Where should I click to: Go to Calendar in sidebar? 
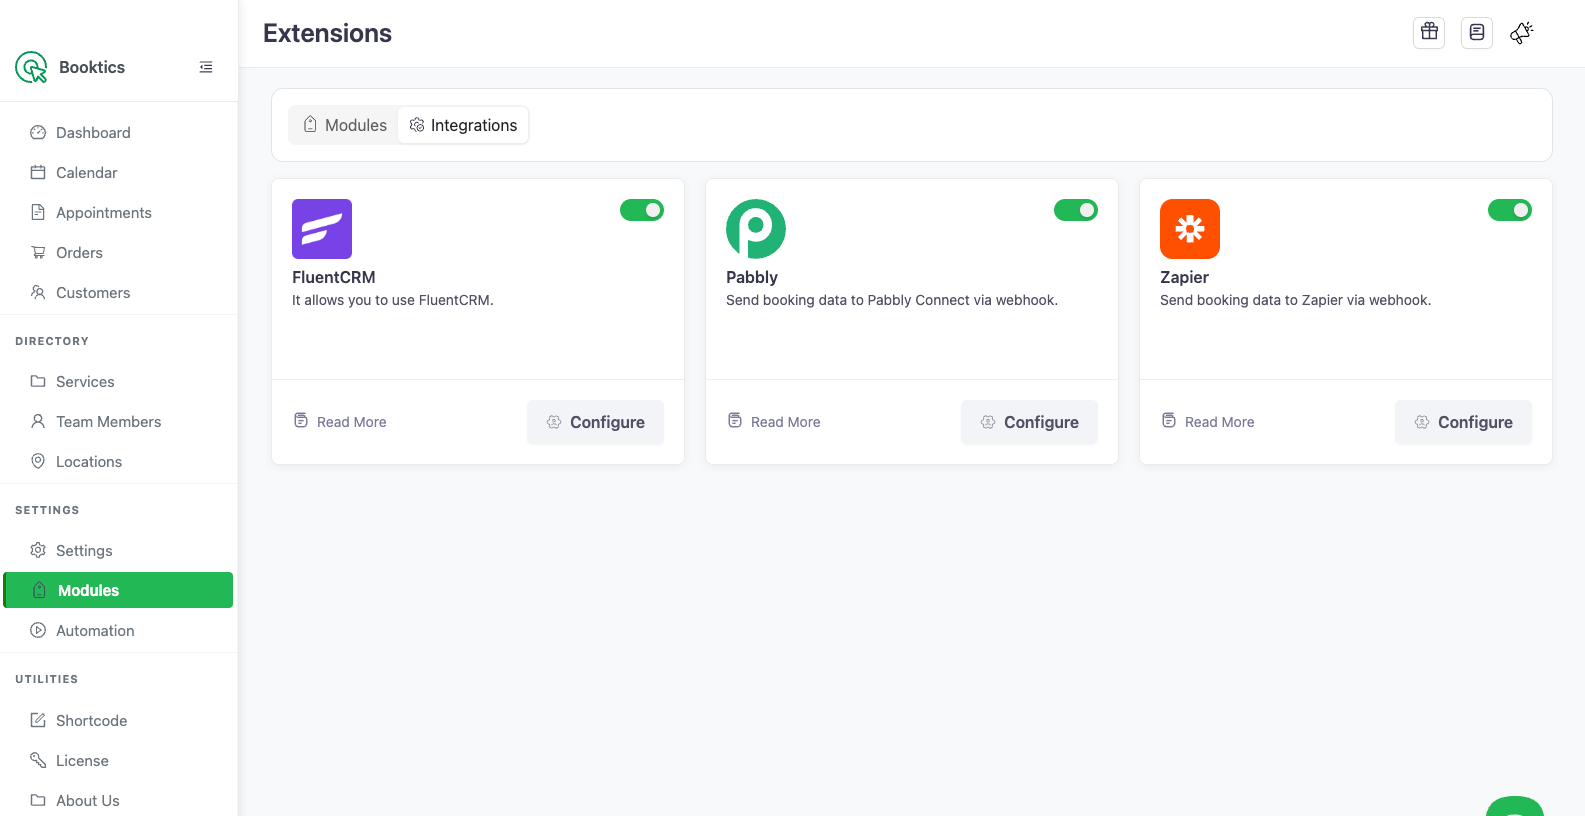pos(118,172)
